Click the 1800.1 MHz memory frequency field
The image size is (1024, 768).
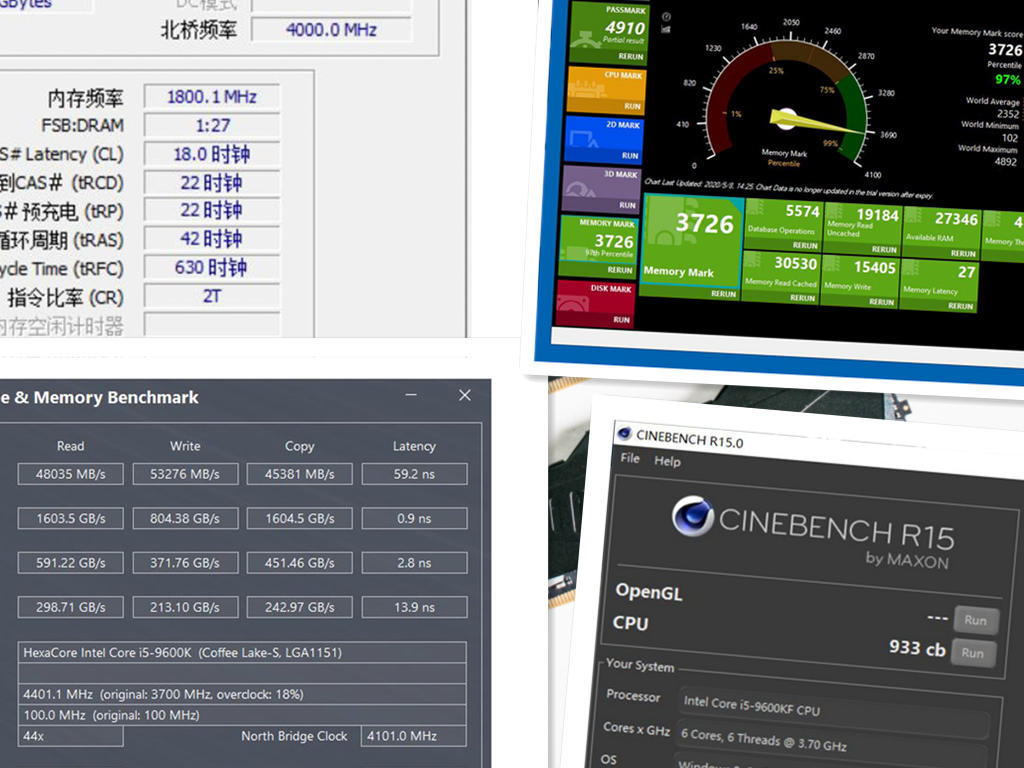[x=212, y=97]
